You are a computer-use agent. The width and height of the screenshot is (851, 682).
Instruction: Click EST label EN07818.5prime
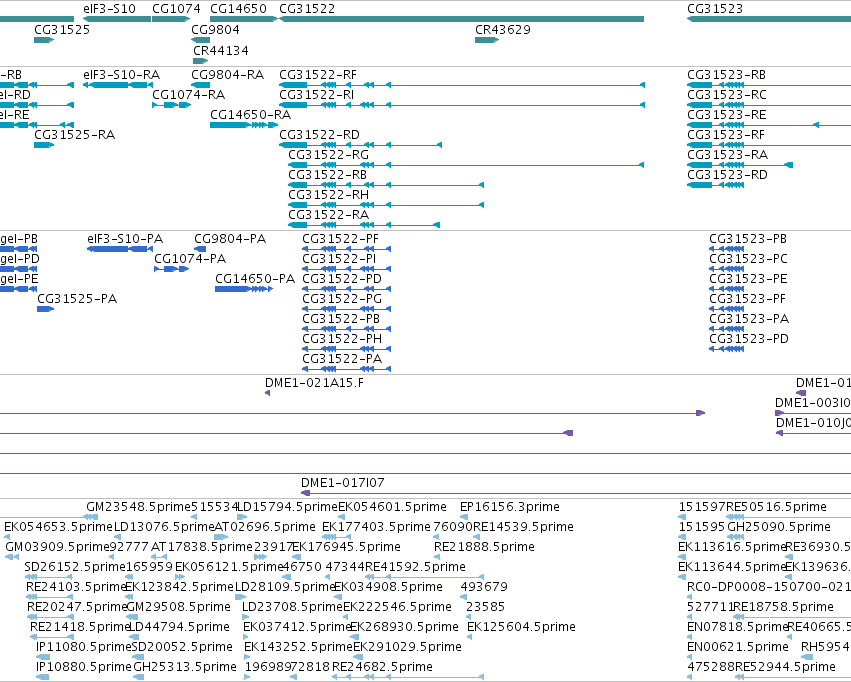737,627
